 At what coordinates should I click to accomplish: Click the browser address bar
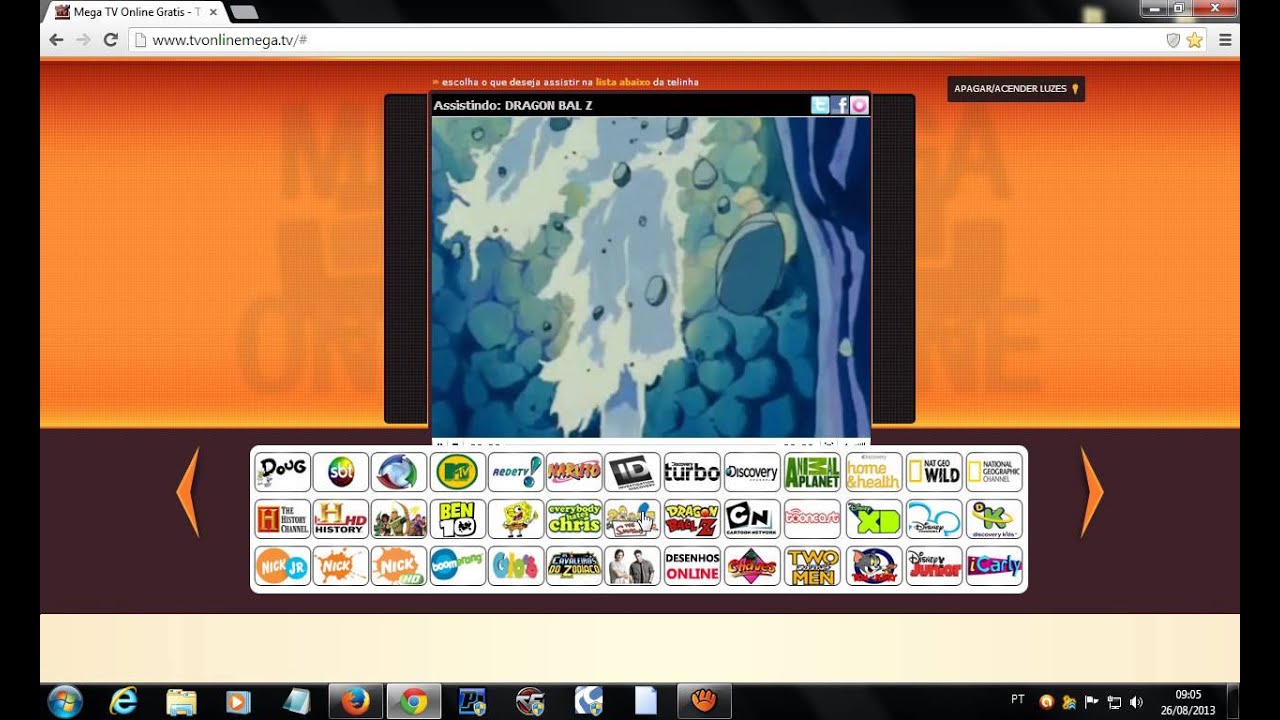[650, 40]
